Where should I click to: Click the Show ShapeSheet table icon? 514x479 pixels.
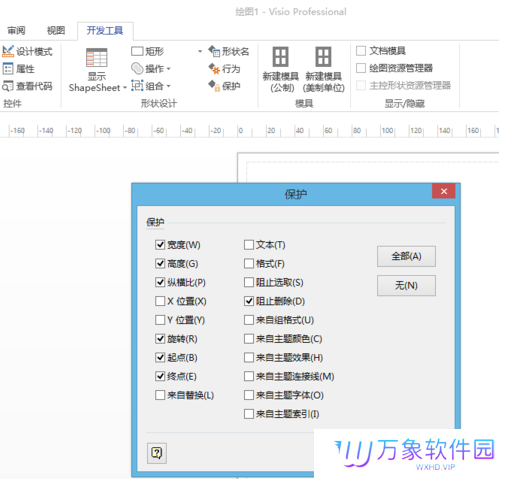click(96, 58)
